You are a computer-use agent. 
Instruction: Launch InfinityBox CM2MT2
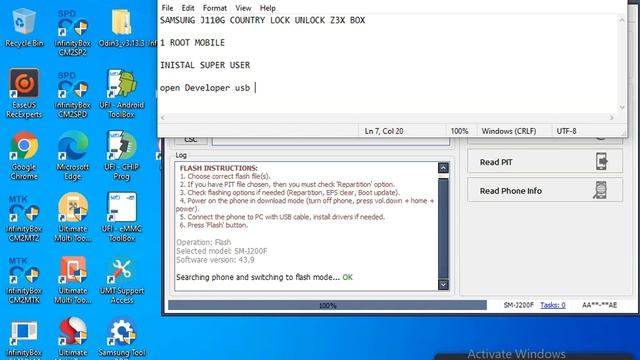[x=24, y=218]
